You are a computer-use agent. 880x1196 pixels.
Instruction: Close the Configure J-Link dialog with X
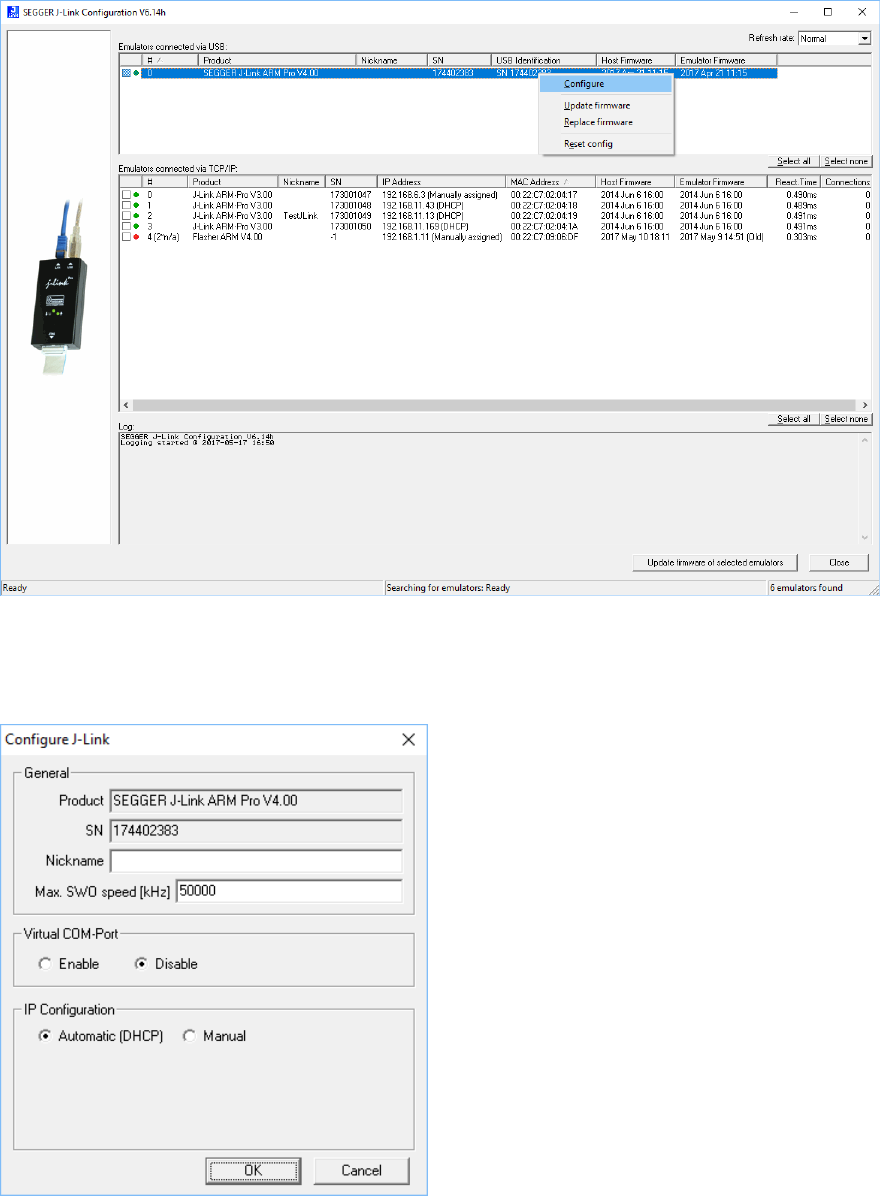click(x=408, y=740)
